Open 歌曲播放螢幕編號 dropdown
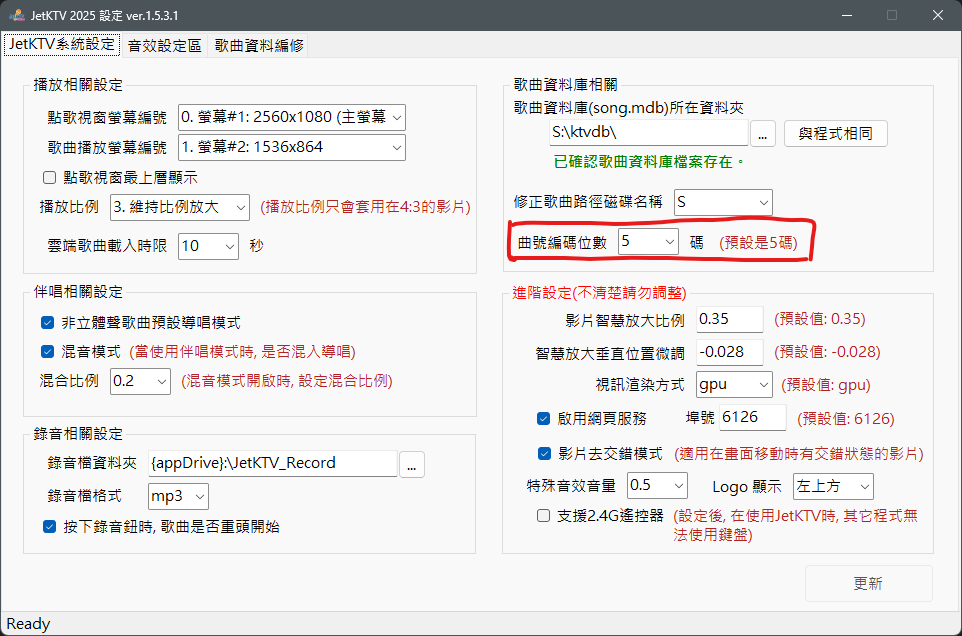This screenshot has height=636, width=962. [x=292, y=147]
